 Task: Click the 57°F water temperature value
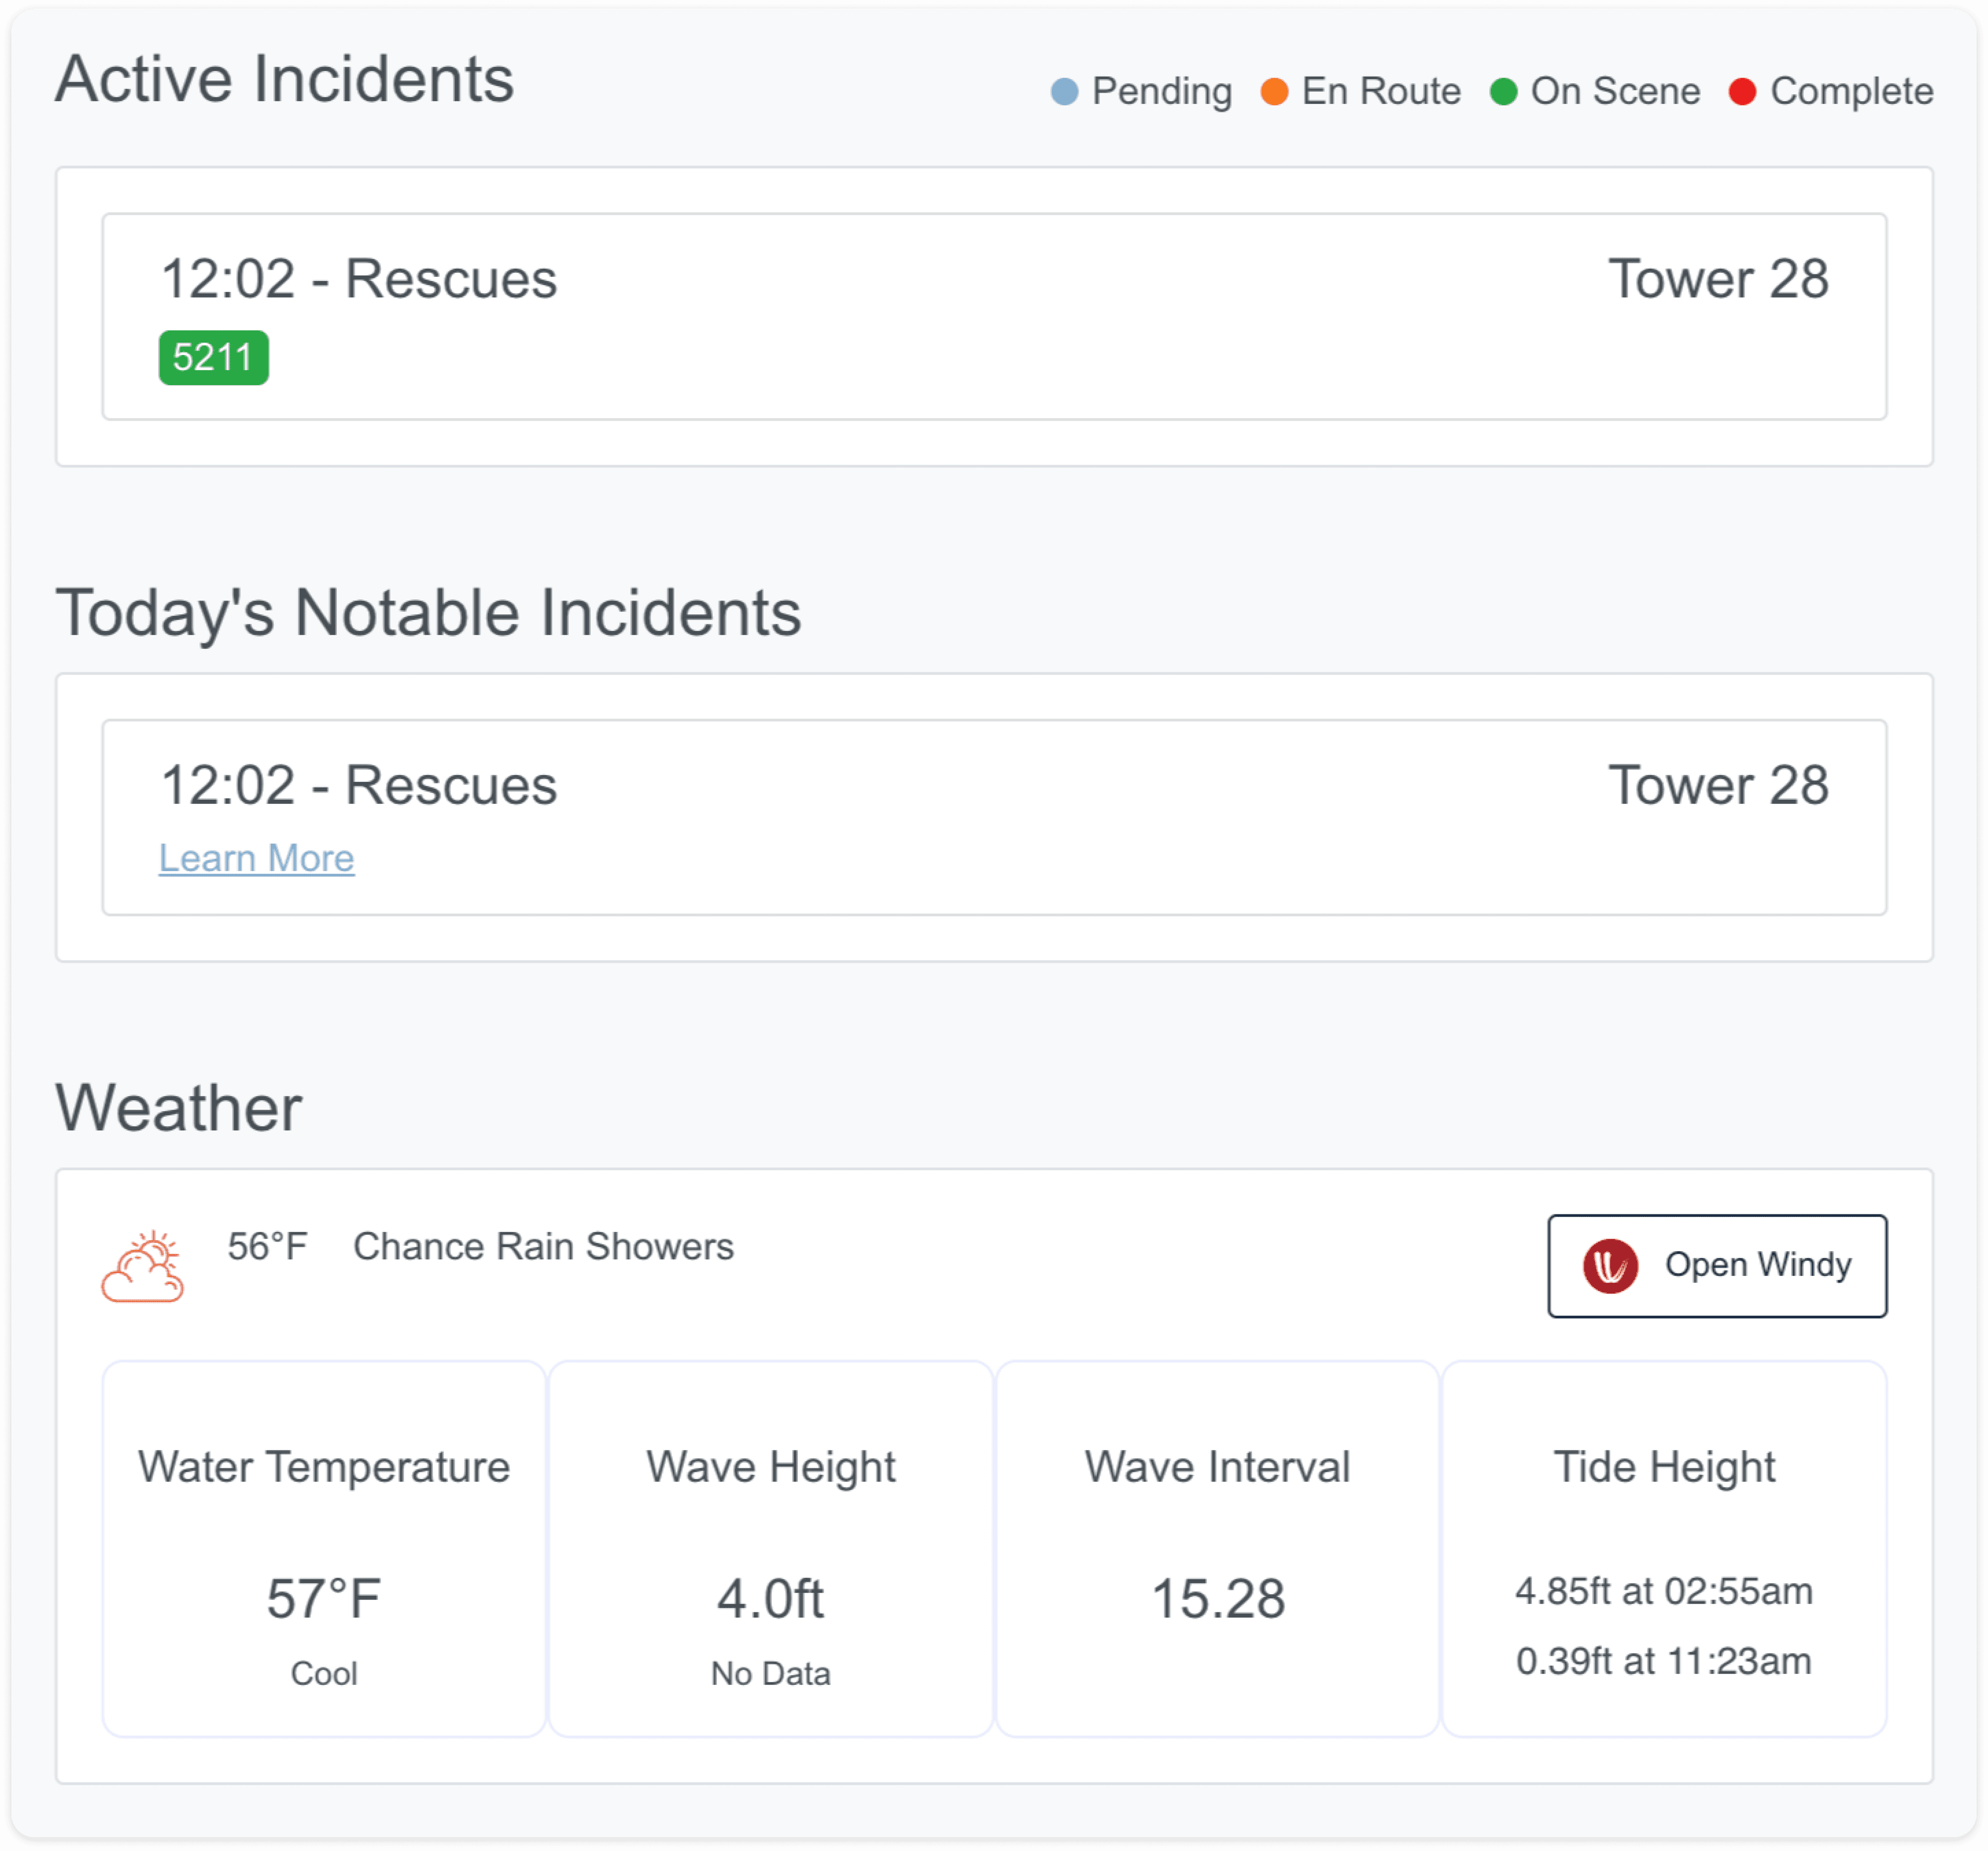[324, 1598]
